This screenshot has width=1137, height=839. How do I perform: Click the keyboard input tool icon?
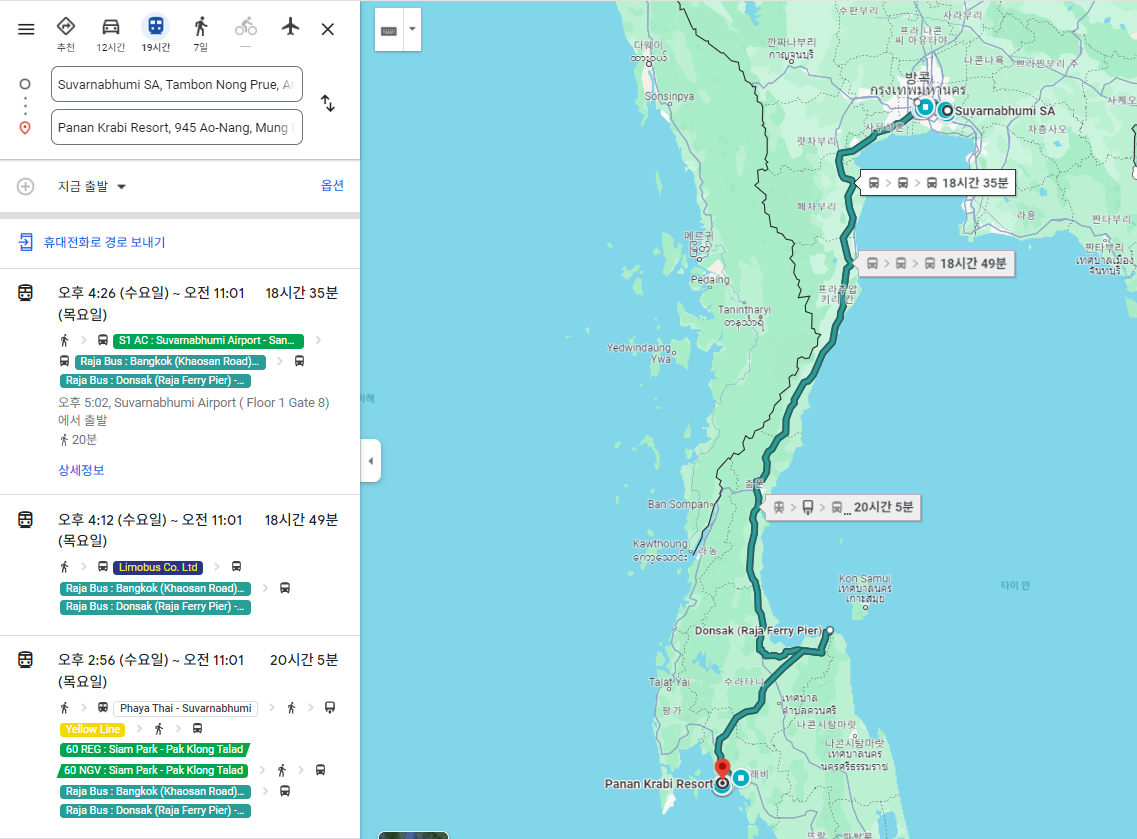coord(389,30)
